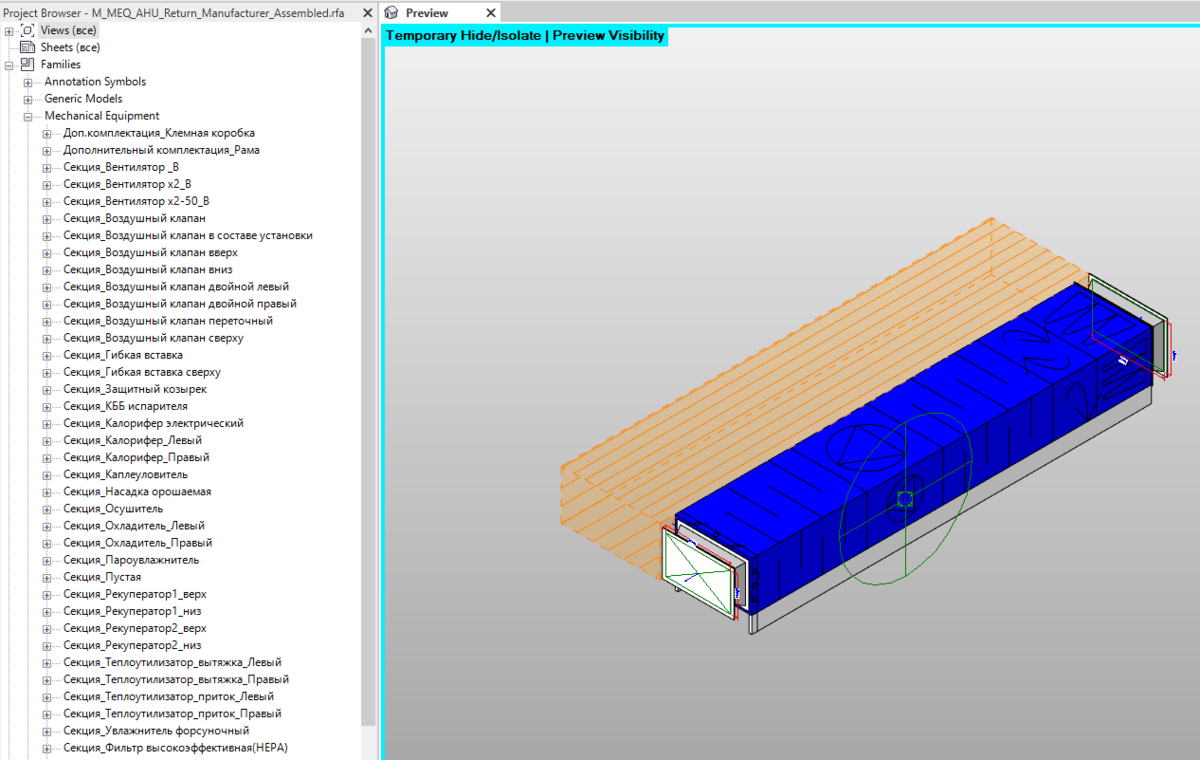1200x760 pixels.
Task: Collapse Mechanical Equipment category
Action: (x=28, y=116)
